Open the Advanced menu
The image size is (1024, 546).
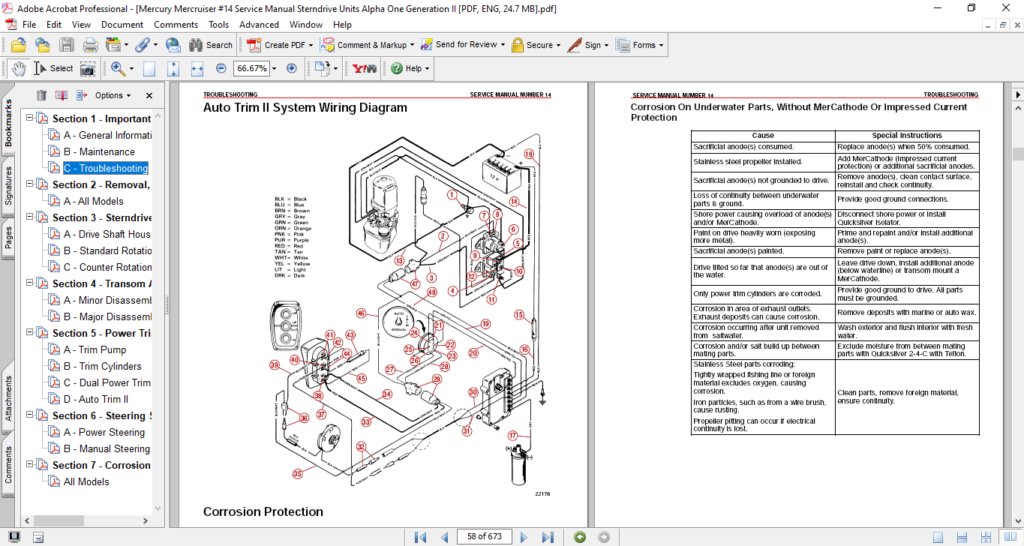click(x=259, y=24)
